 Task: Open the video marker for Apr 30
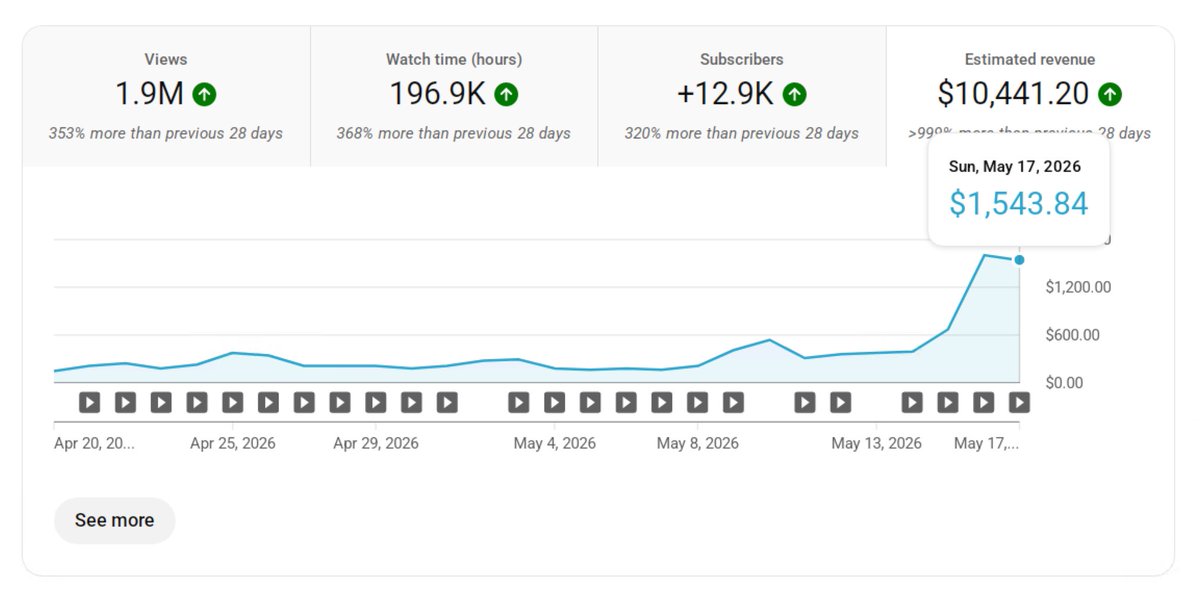[x=412, y=402]
